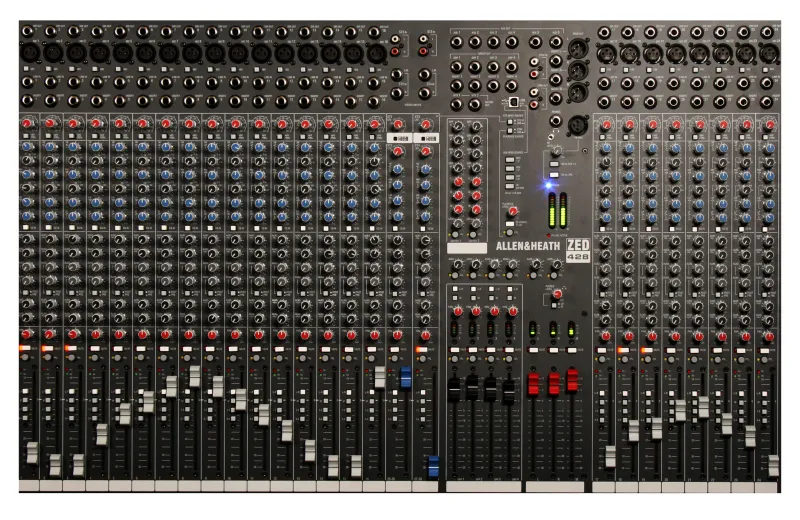Click the channel 24 fader cap
Image resolution: width=800 pixels, height=520 pixels.
(x=773, y=465)
